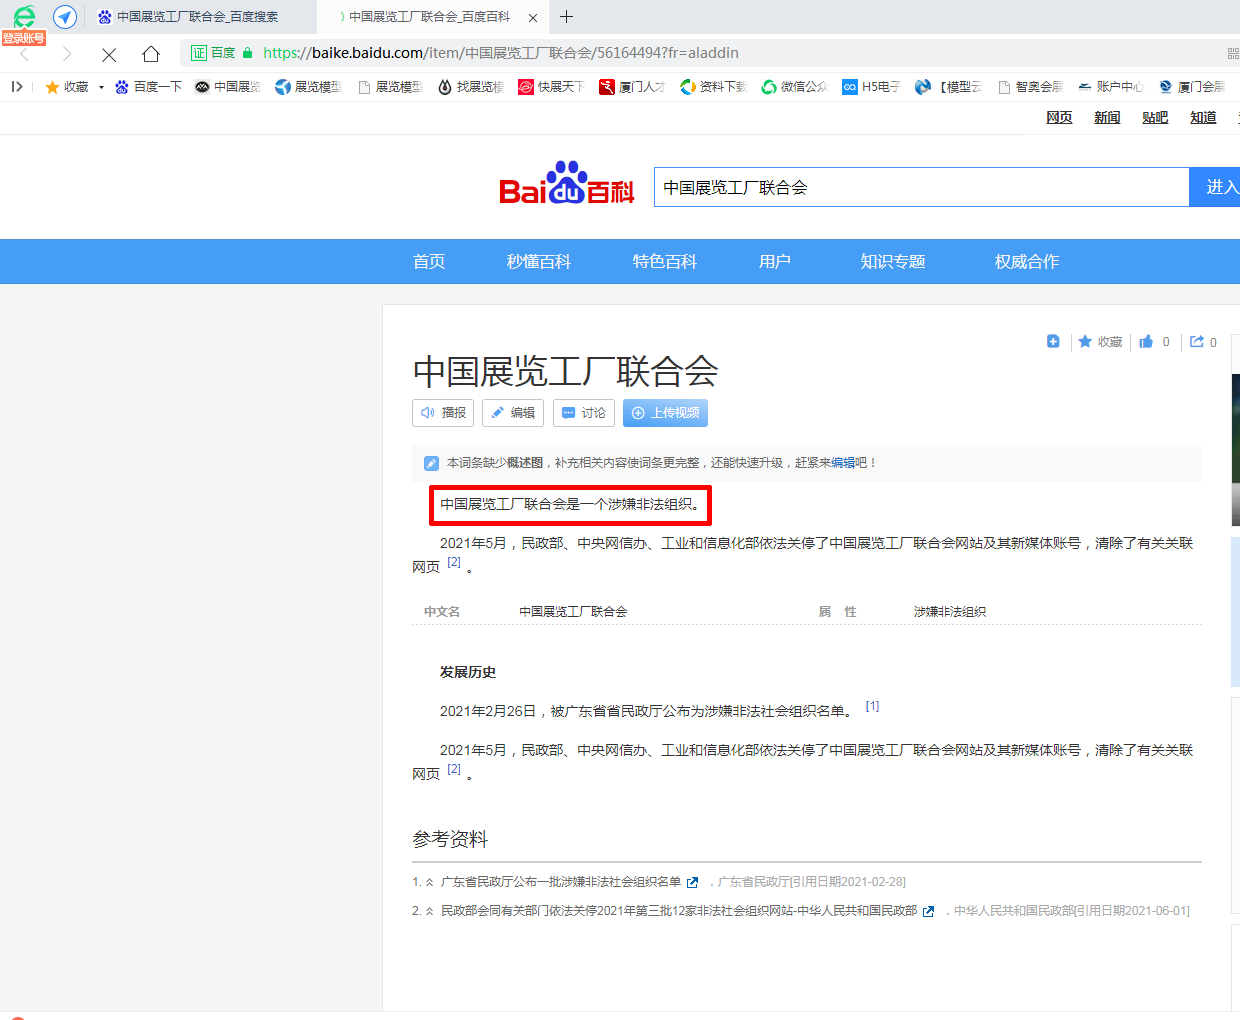Open the 首页 nav menu item
Image resolution: width=1240 pixels, height=1020 pixels.
click(x=429, y=262)
